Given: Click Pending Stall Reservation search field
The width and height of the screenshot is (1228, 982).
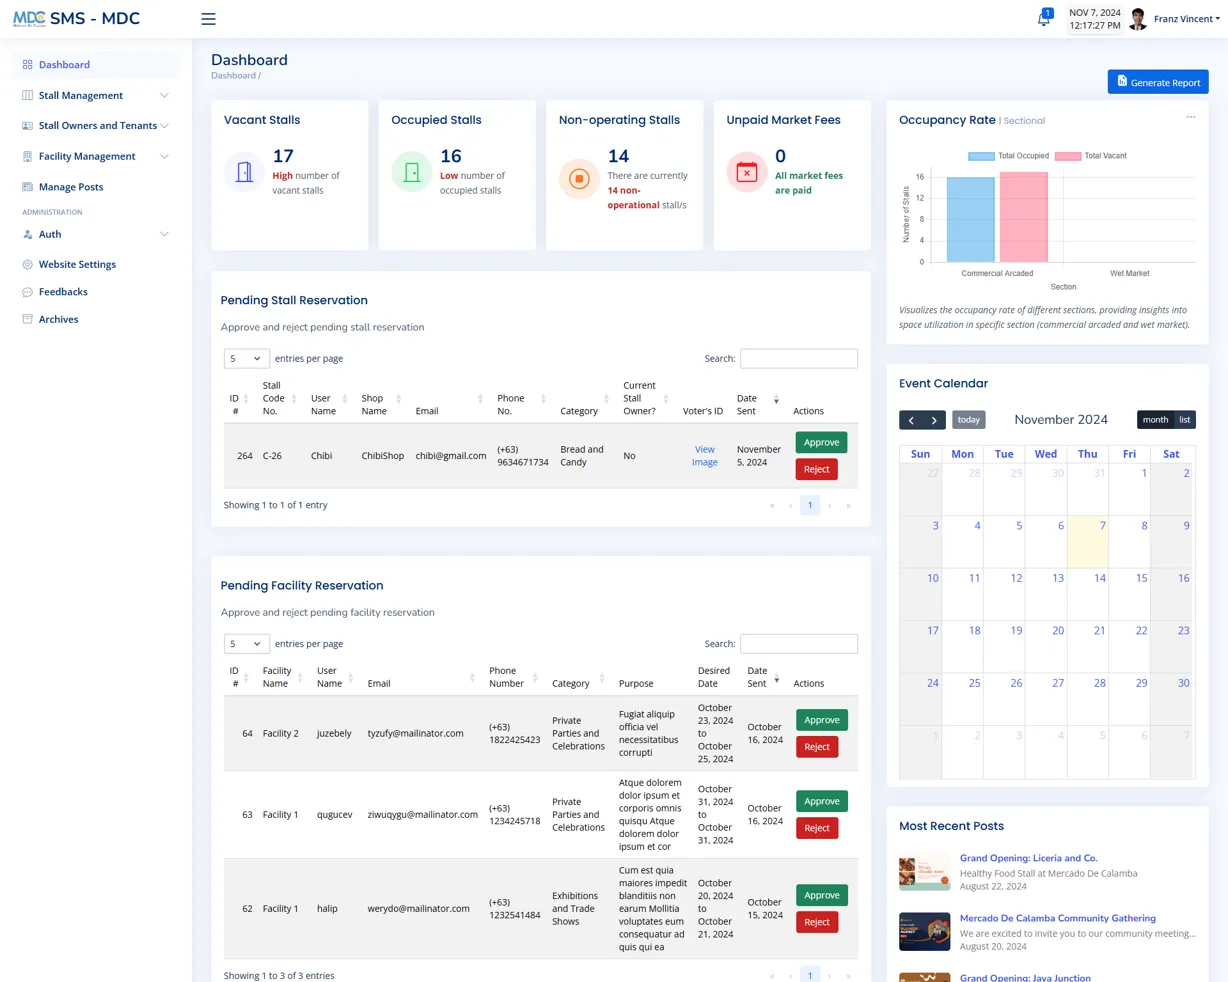Looking at the screenshot, I should 798,358.
